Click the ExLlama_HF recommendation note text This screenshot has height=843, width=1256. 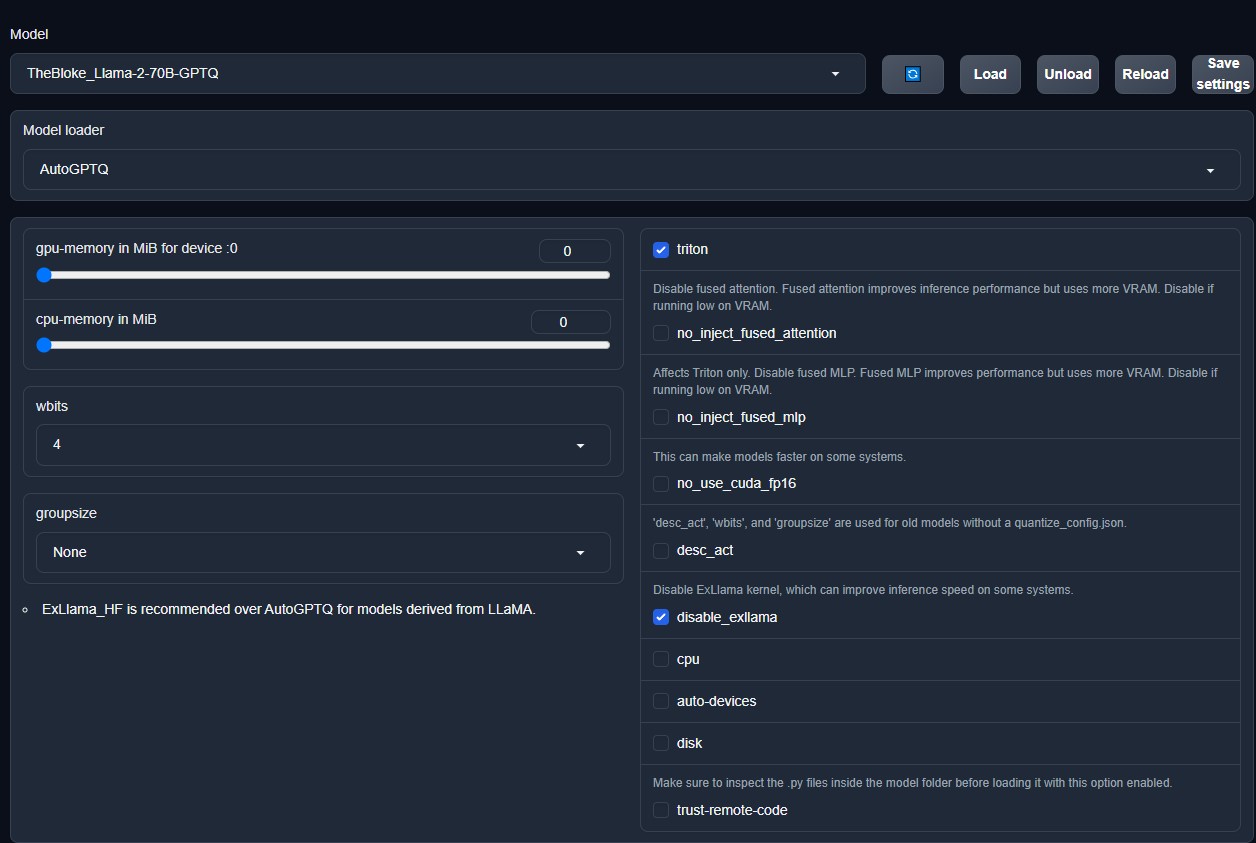[x=289, y=609]
